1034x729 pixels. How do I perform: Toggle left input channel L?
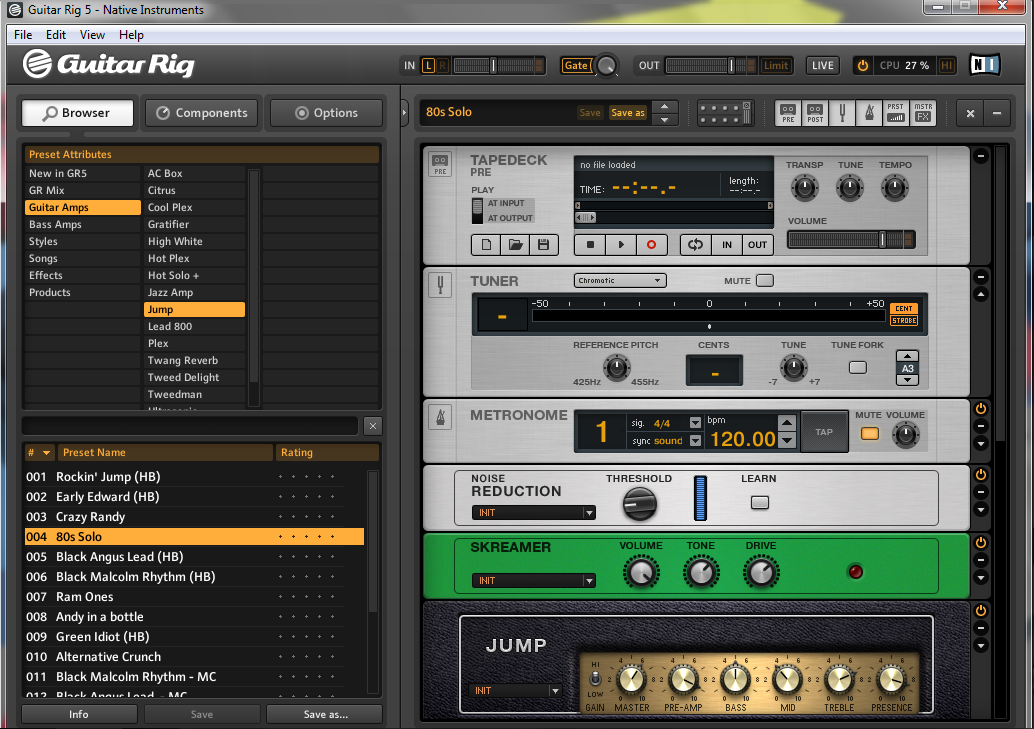pos(429,65)
